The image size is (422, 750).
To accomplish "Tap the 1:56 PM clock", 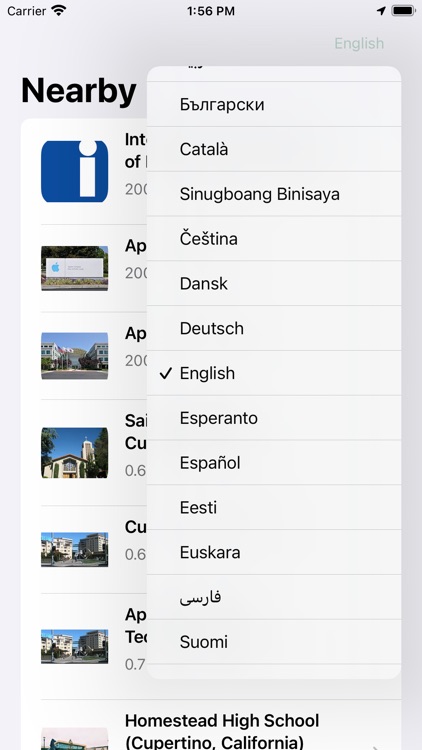I will click(211, 11).
